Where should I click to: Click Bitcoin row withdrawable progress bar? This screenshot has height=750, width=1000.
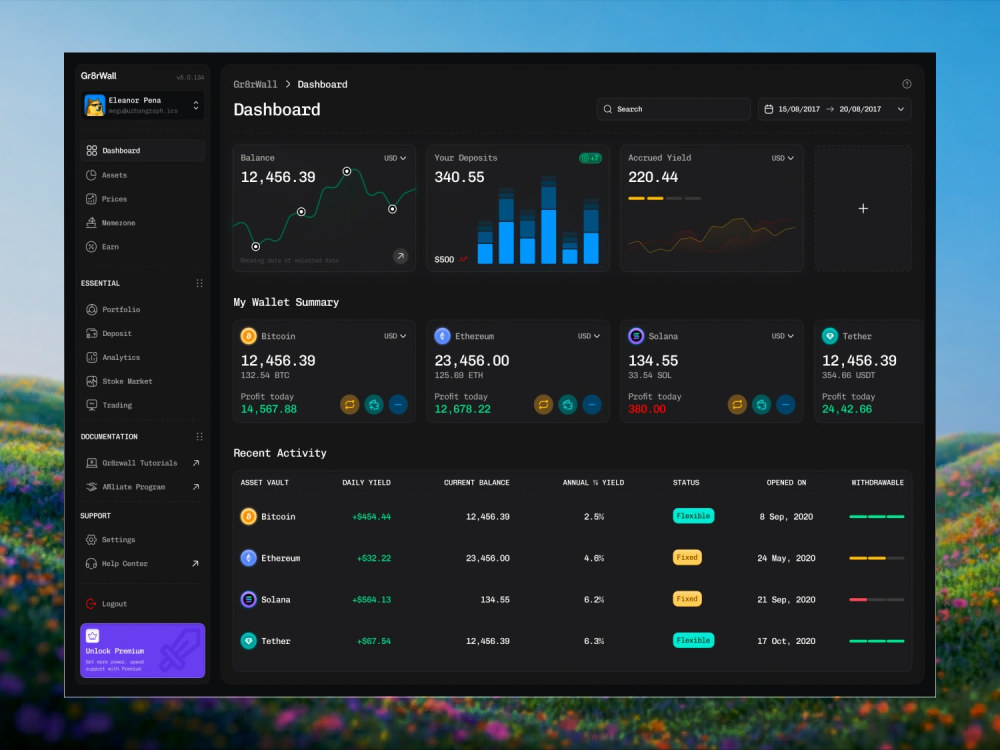point(876,517)
